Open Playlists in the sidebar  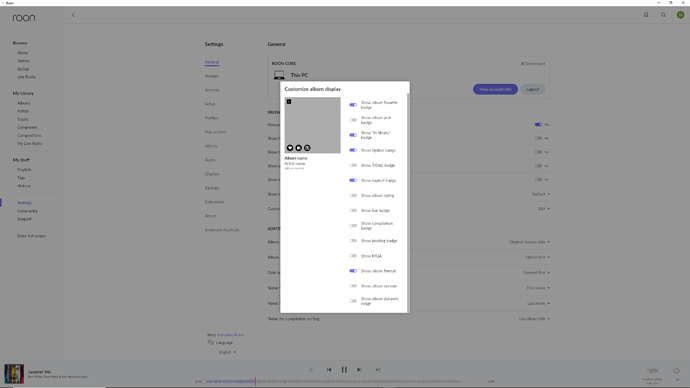24,170
